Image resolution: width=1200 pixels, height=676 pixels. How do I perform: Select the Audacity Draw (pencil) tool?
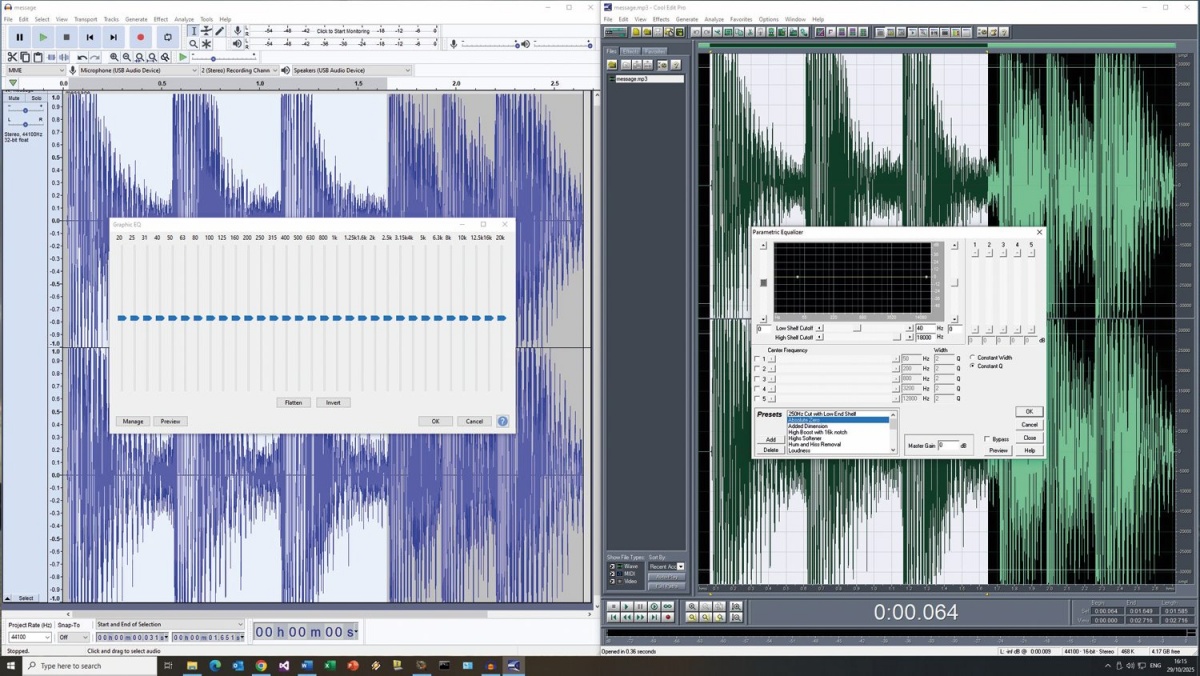[220, 31]
